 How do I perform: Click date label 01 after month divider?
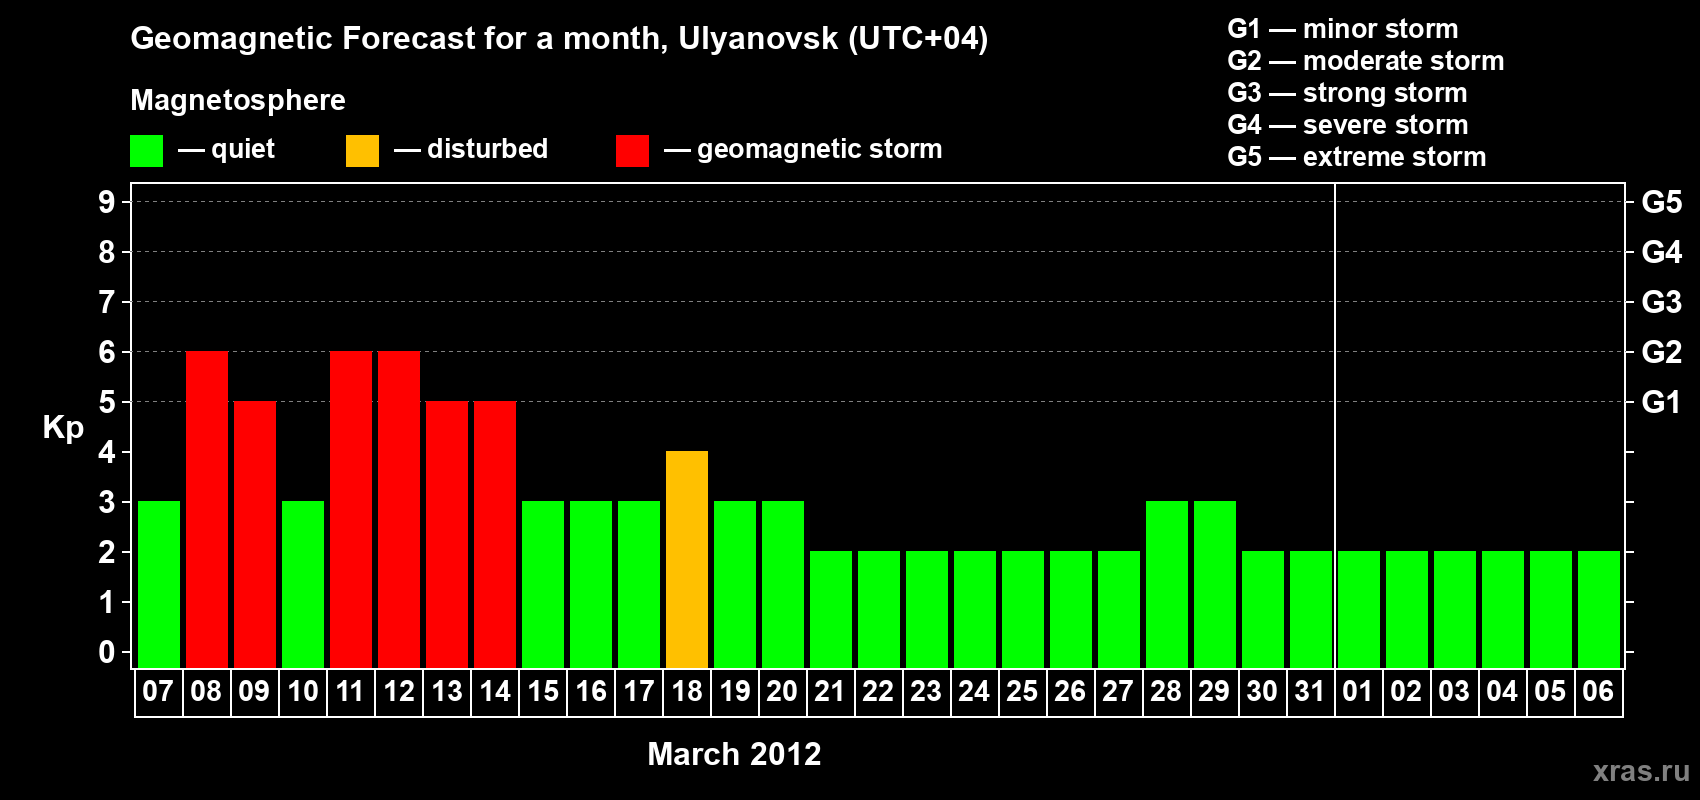(x=1358, y=692)
